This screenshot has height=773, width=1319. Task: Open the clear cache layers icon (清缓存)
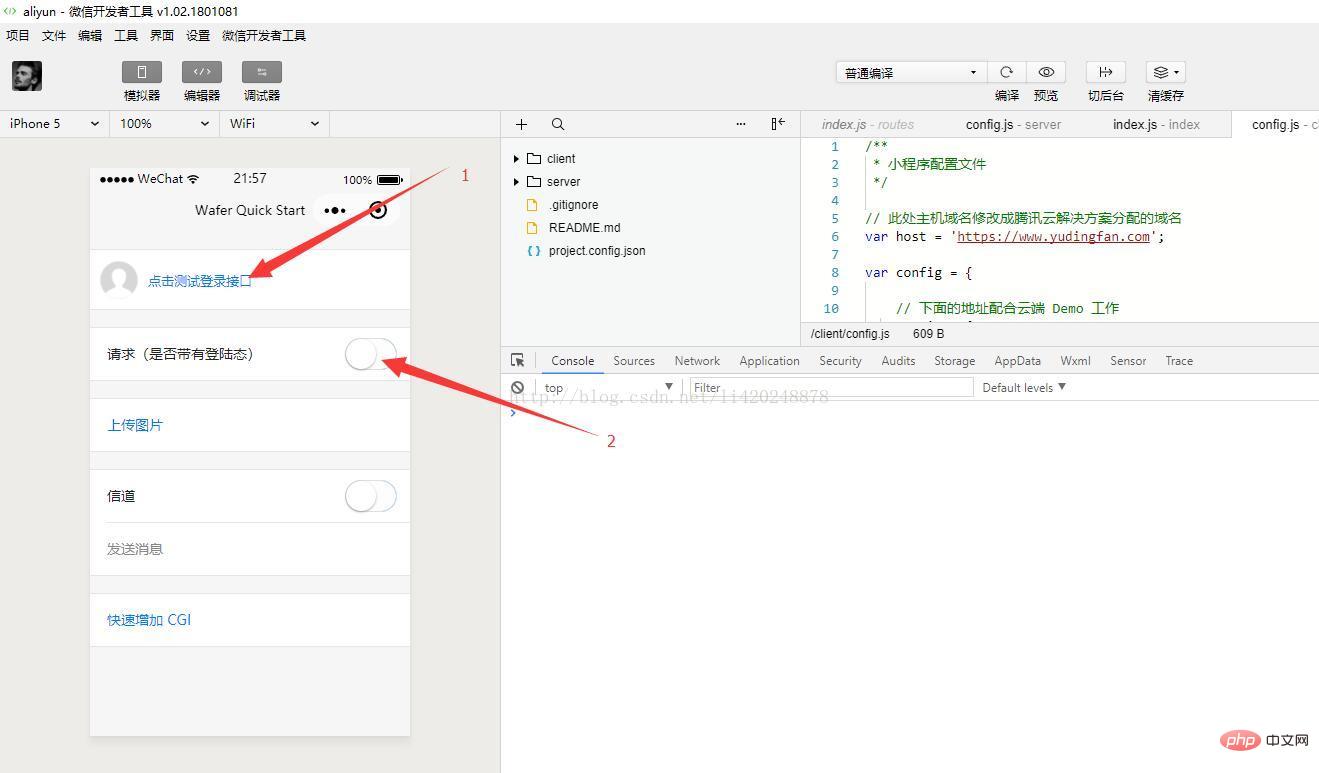(1166, 72)
